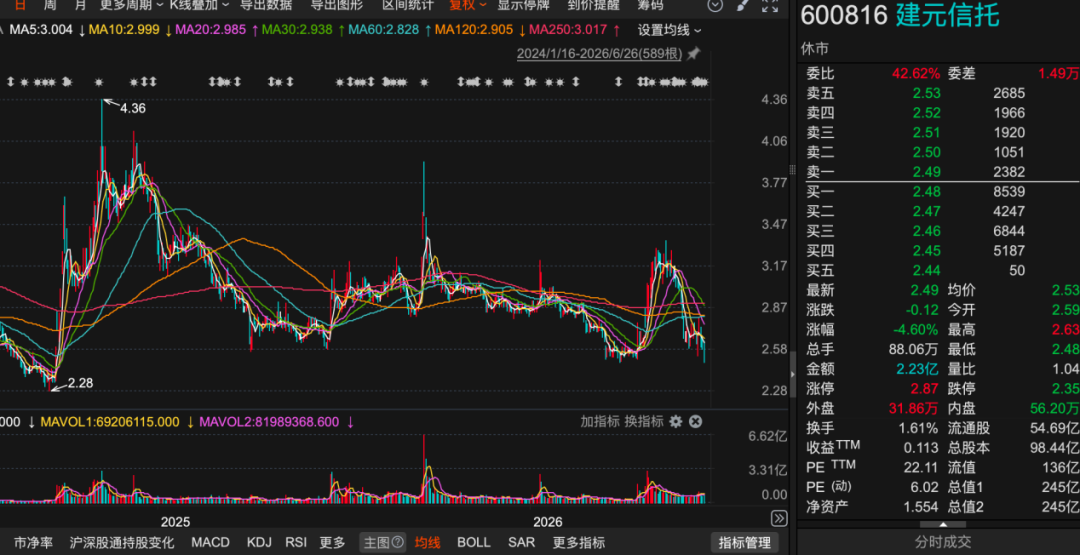Open 更多 sub-chart indicators
The height and width of the screenshot is (555, 1080).
[333, 543]
